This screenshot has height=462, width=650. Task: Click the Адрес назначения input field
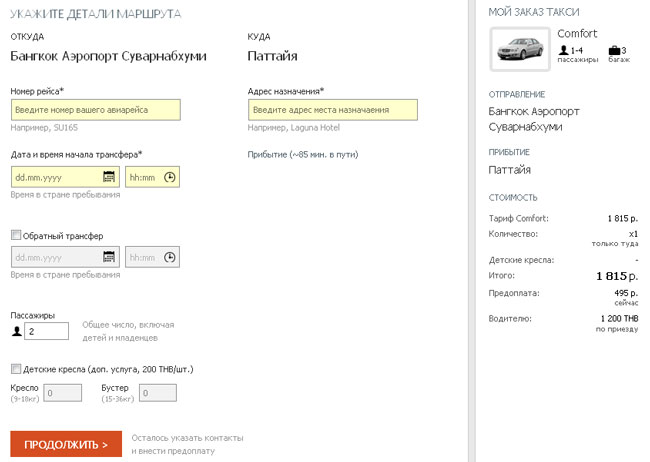tap(333, 110)
